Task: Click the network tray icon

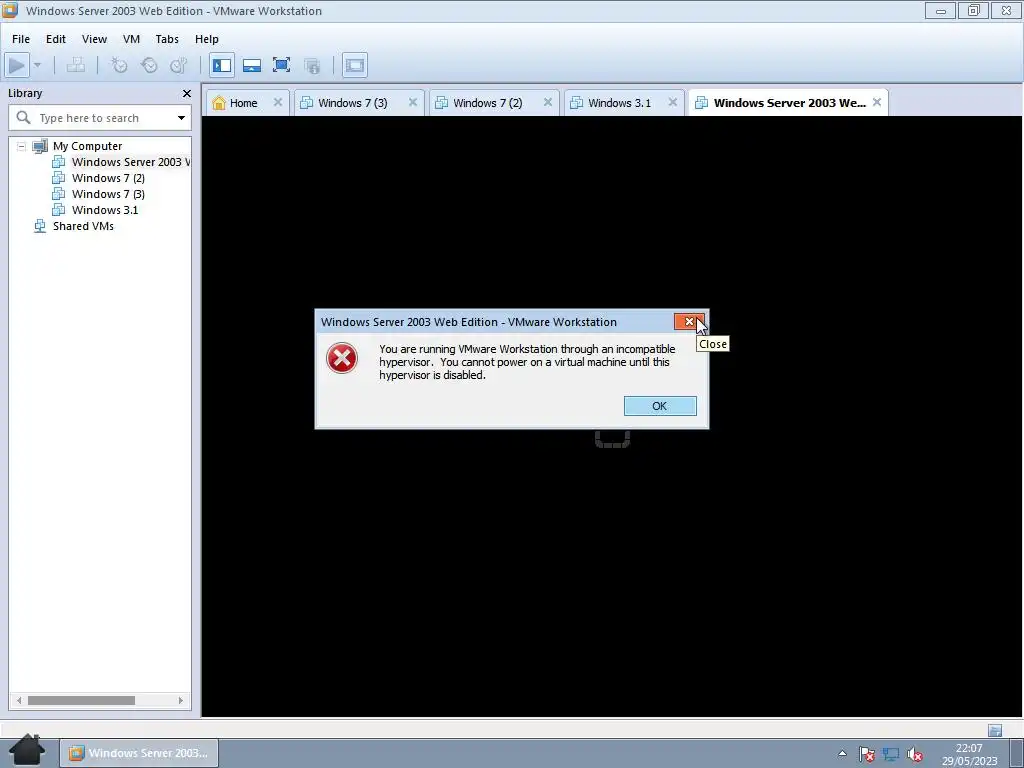Action: pyautogui.click(x=891, y=754)
